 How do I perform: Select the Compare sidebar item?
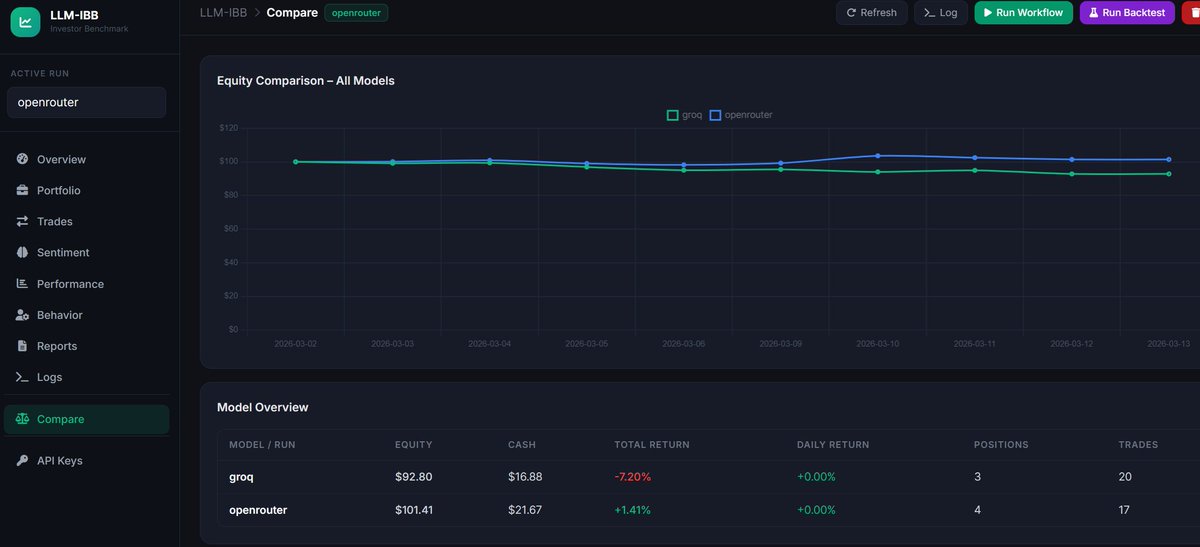87,419
